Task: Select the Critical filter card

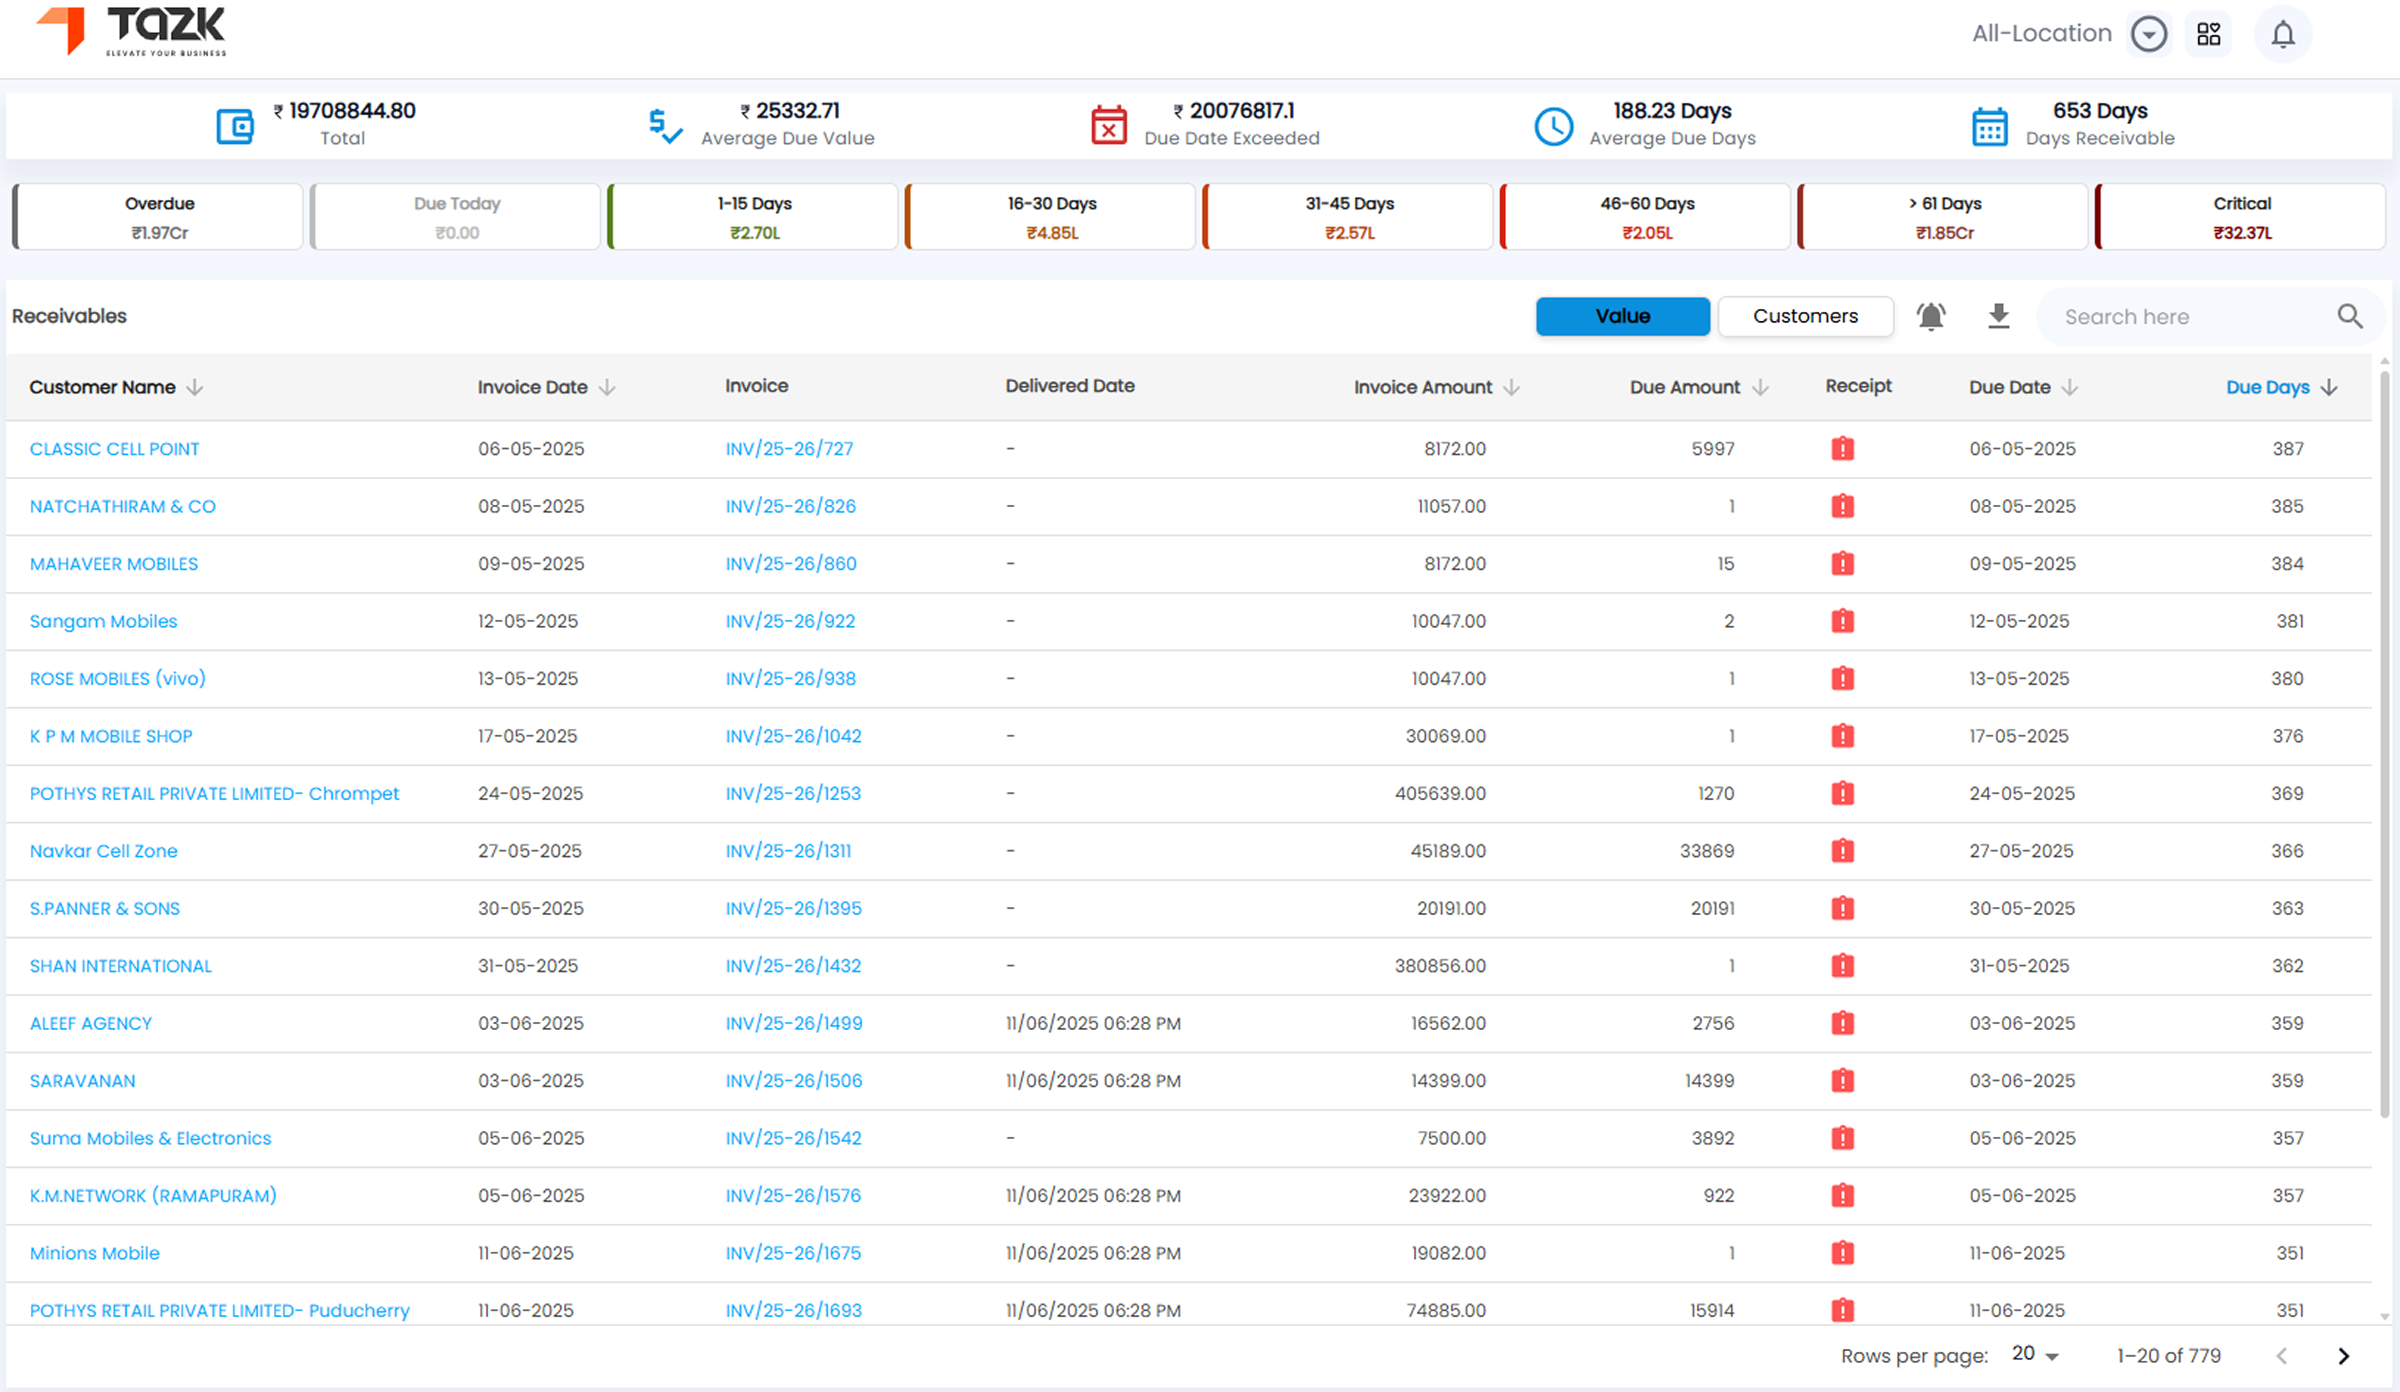Action: coord(2241,217)
